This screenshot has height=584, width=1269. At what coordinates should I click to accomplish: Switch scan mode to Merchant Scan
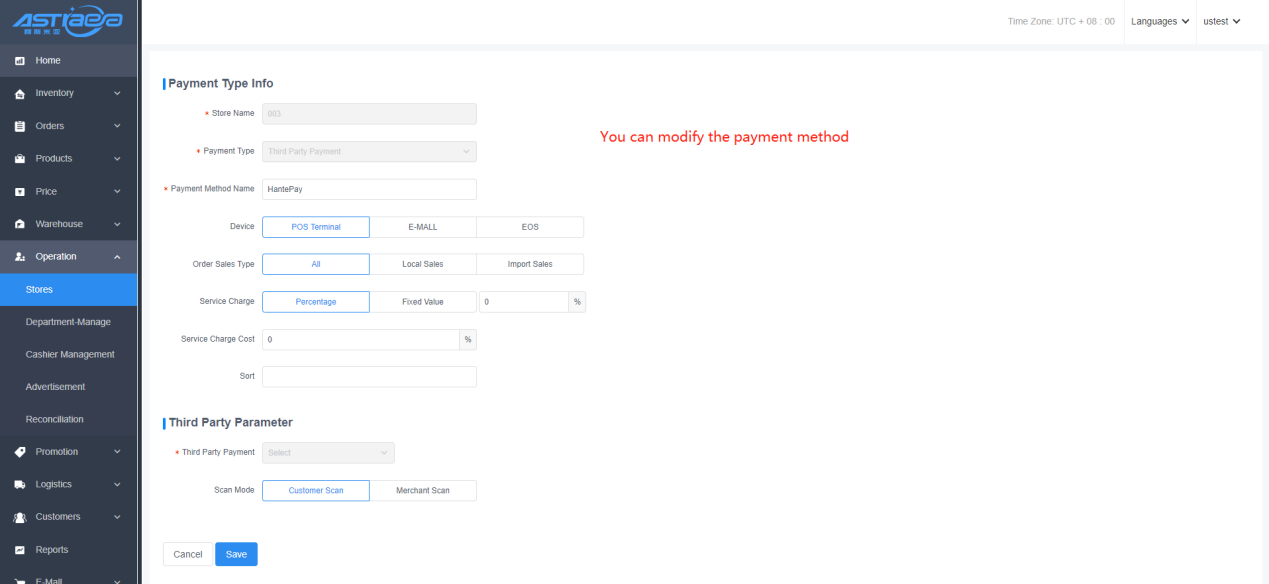click(422, 491)
